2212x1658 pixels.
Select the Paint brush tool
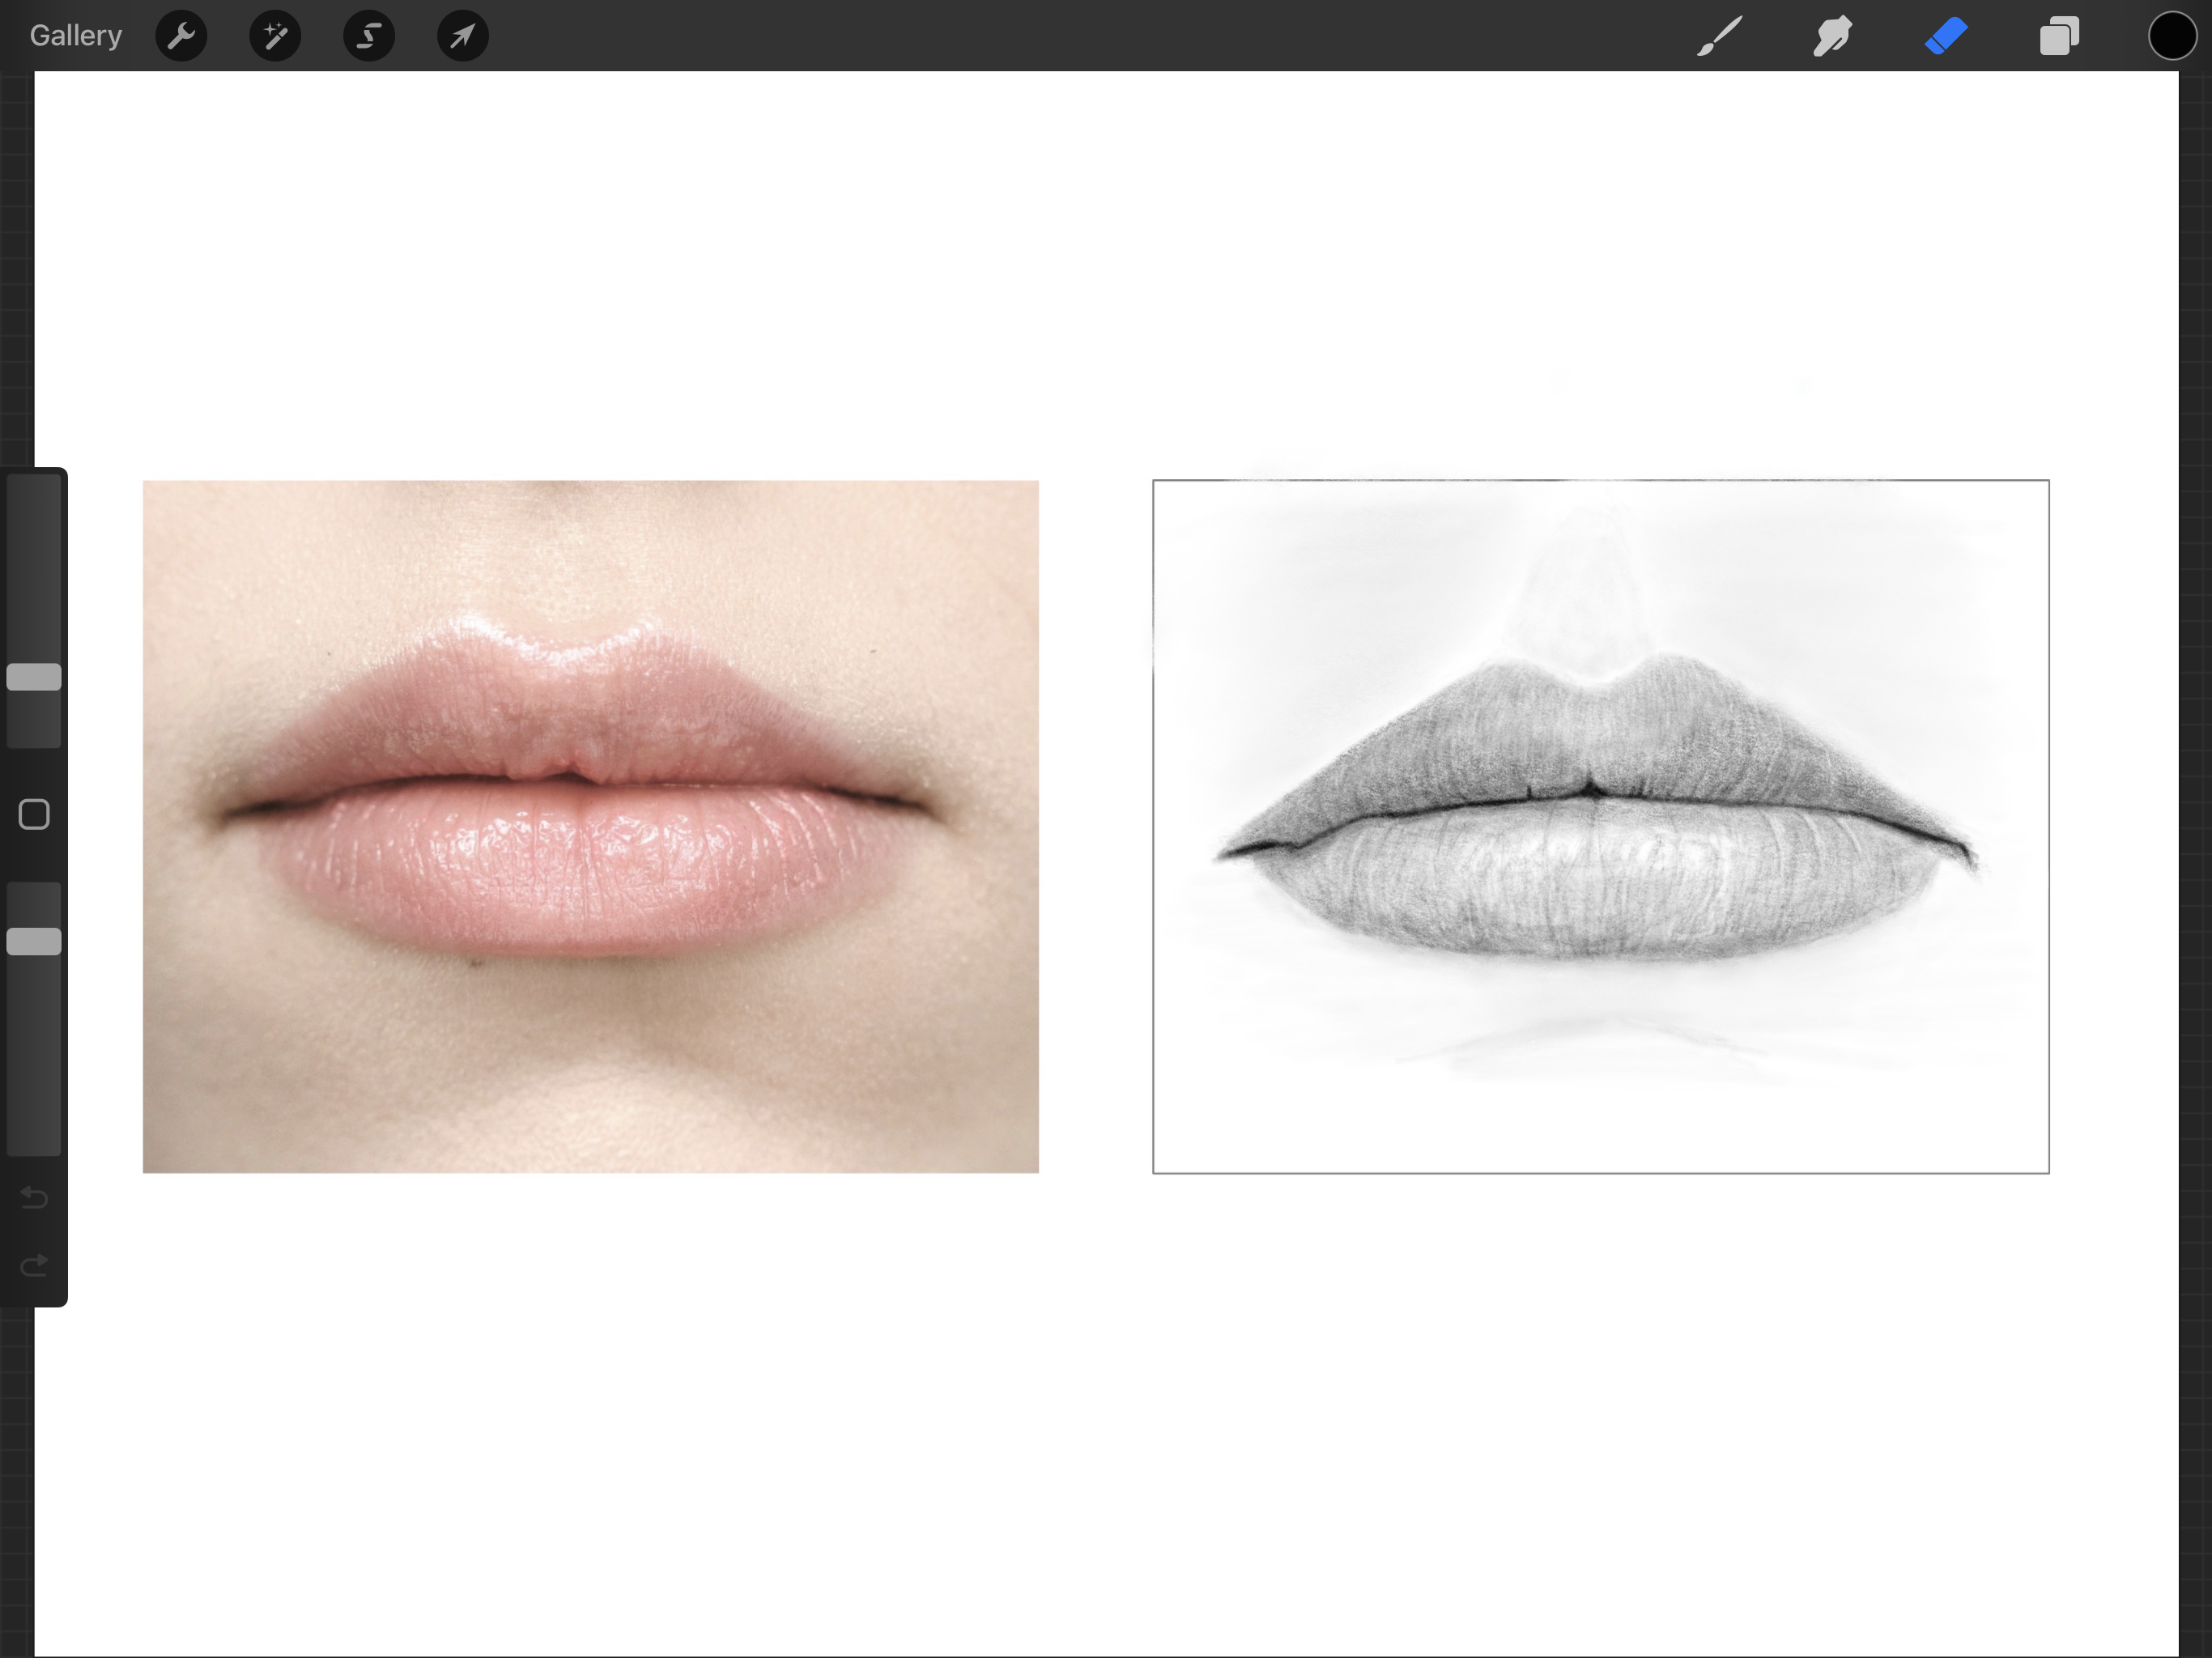1720,36
